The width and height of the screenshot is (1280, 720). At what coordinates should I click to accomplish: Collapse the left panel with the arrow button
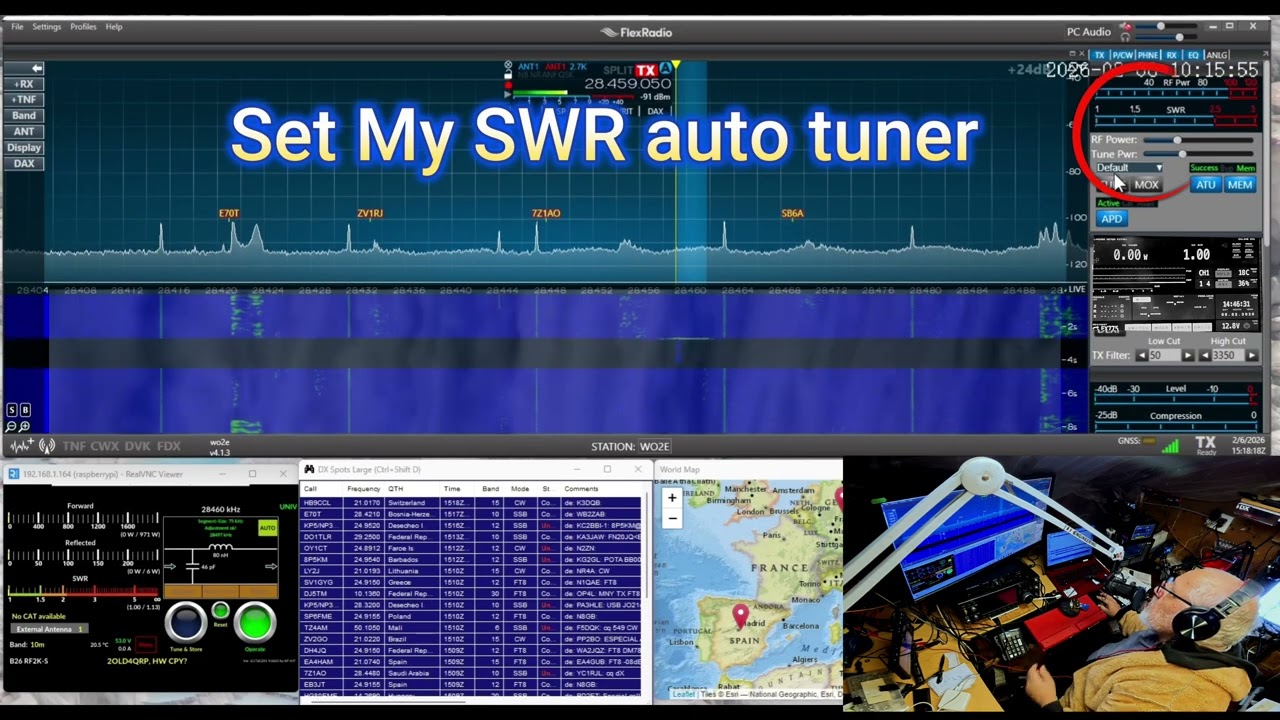24,68
